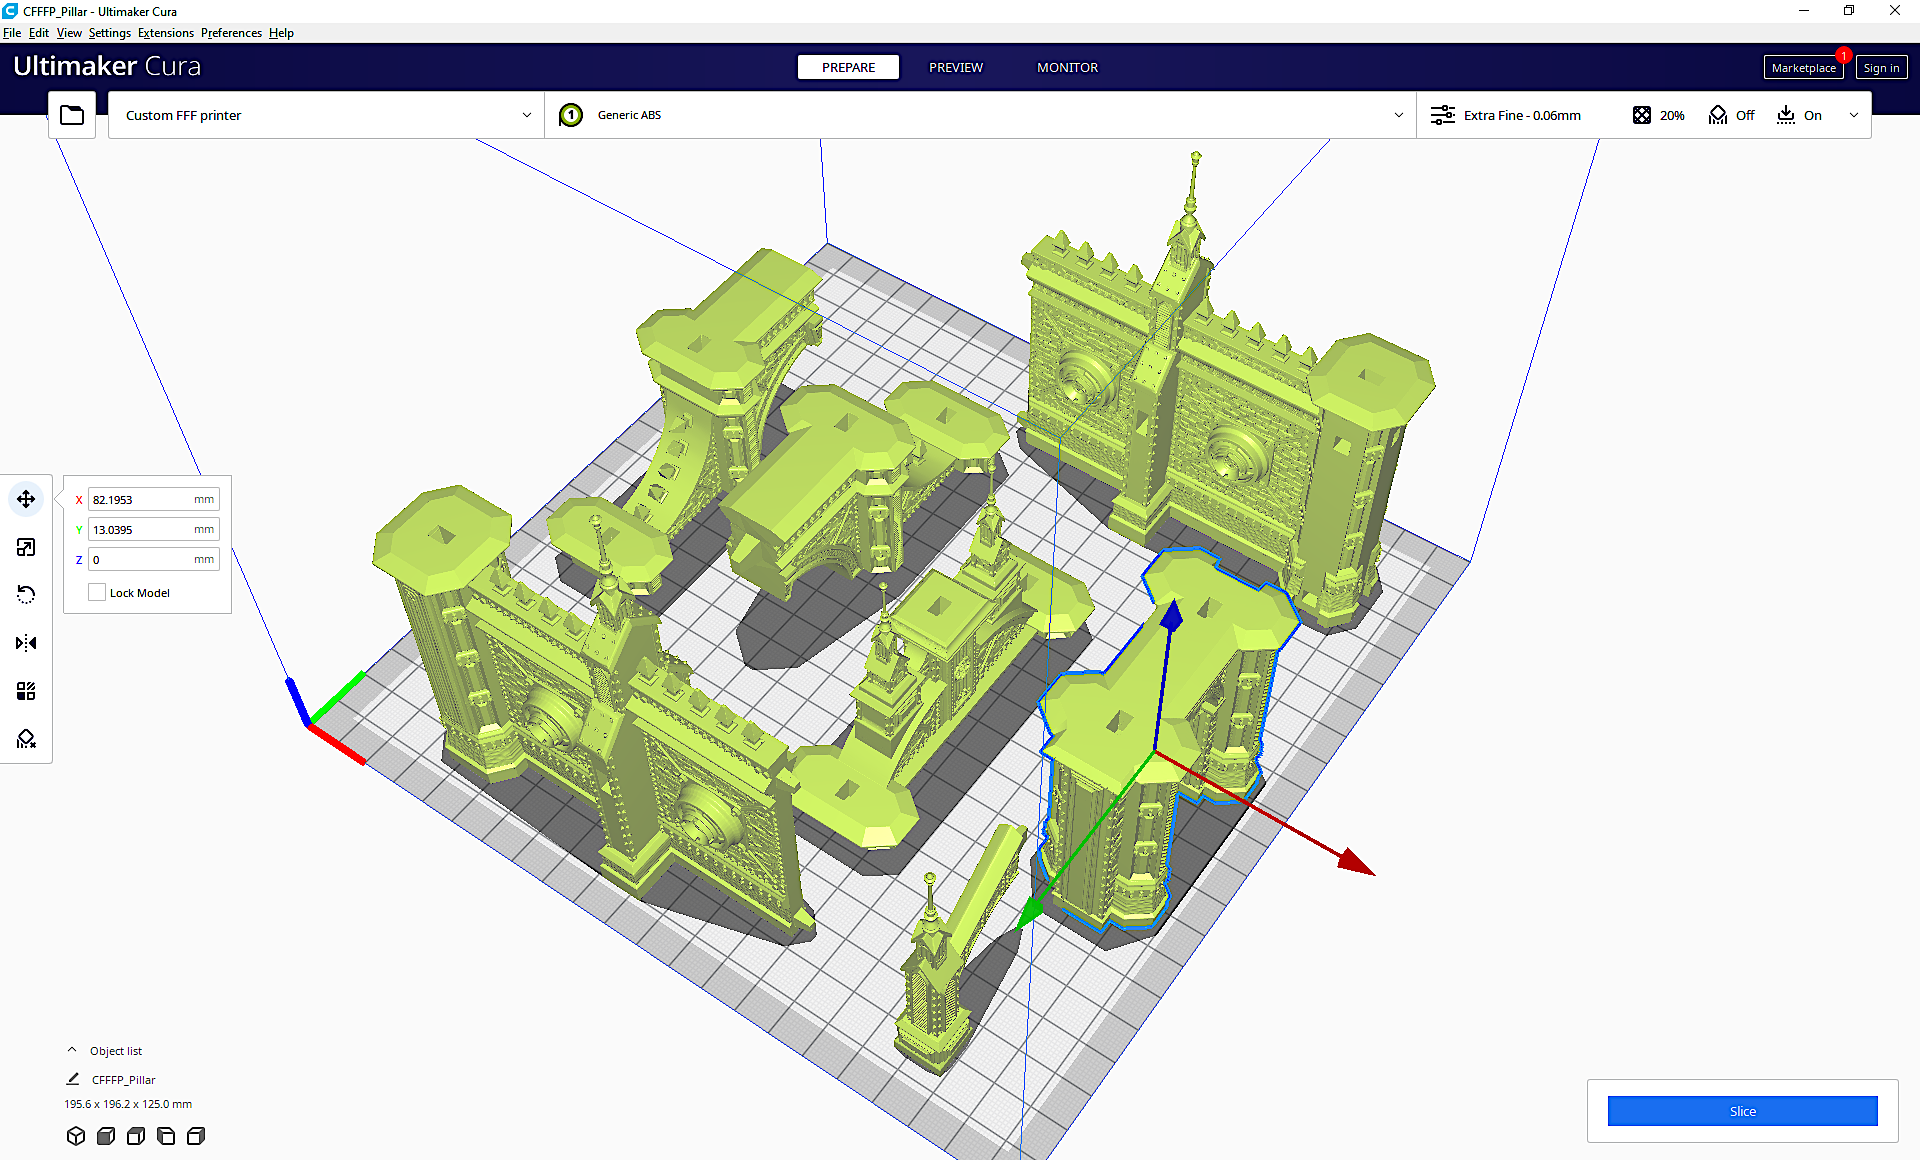Select the Scale tool icon
The height and width of the screenshot is (1160, 1920).
tap(26, 547)
